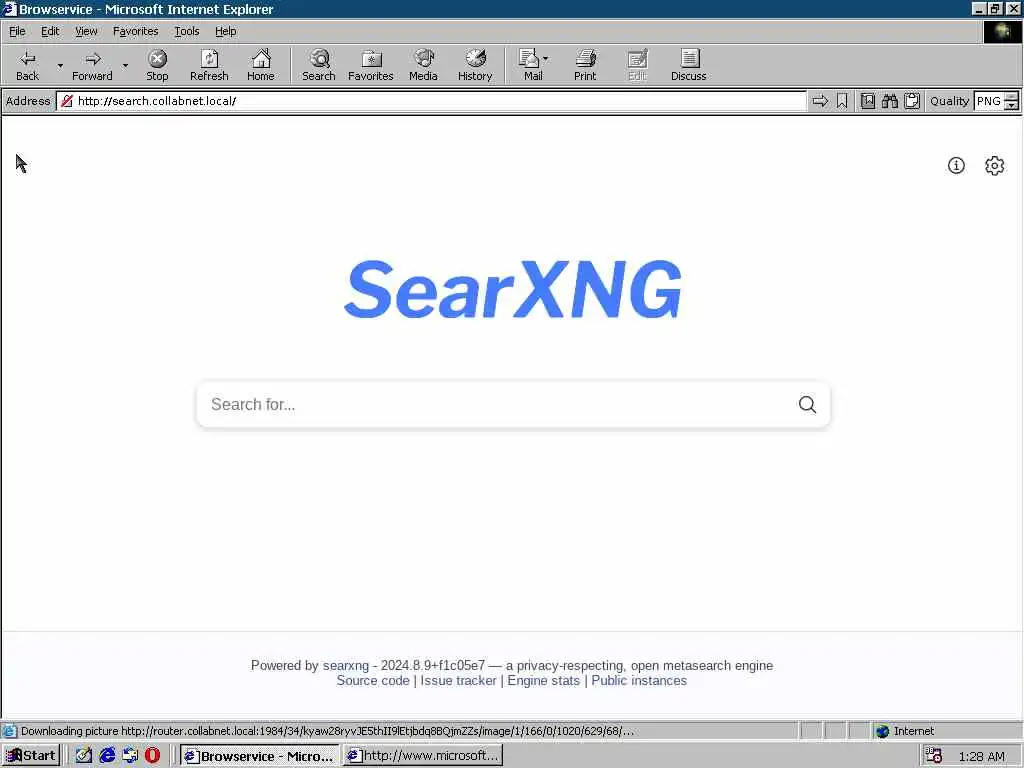Open the Back history dropdown arrow
Screen dimensions: 1024x768
pyautogui.click(x=60, y=65)
